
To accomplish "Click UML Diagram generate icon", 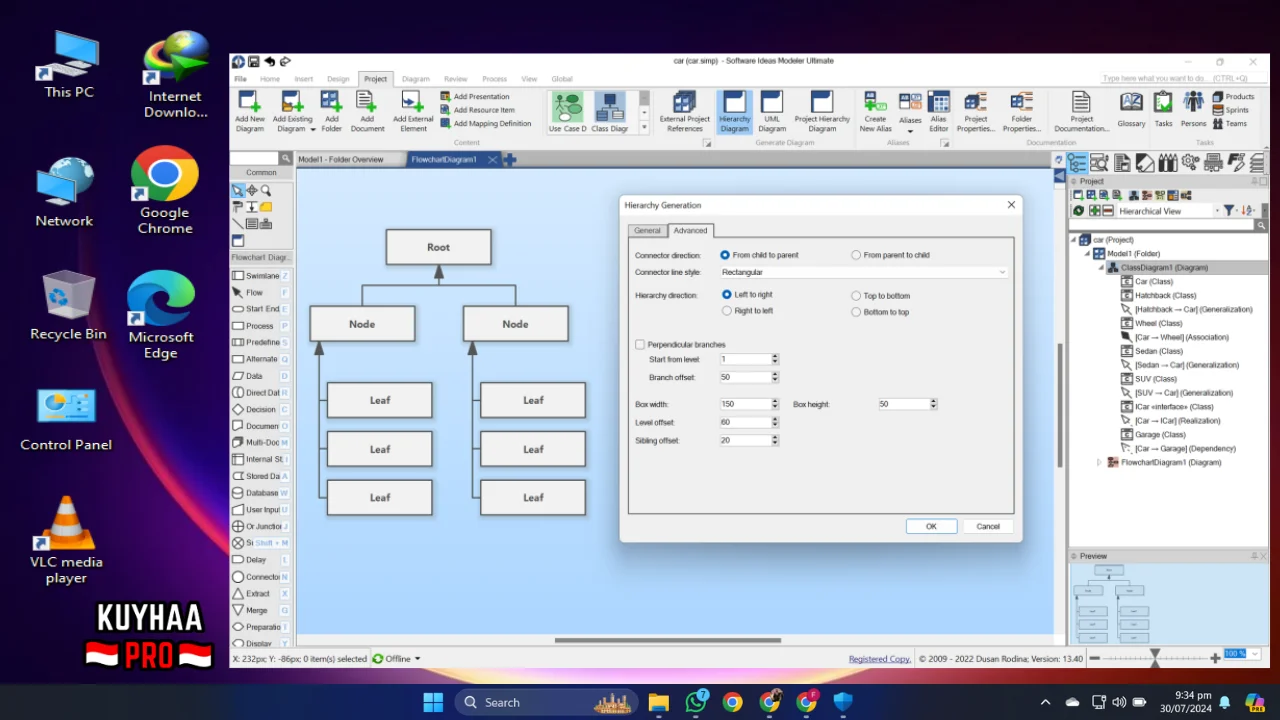I will click(772, 111).
